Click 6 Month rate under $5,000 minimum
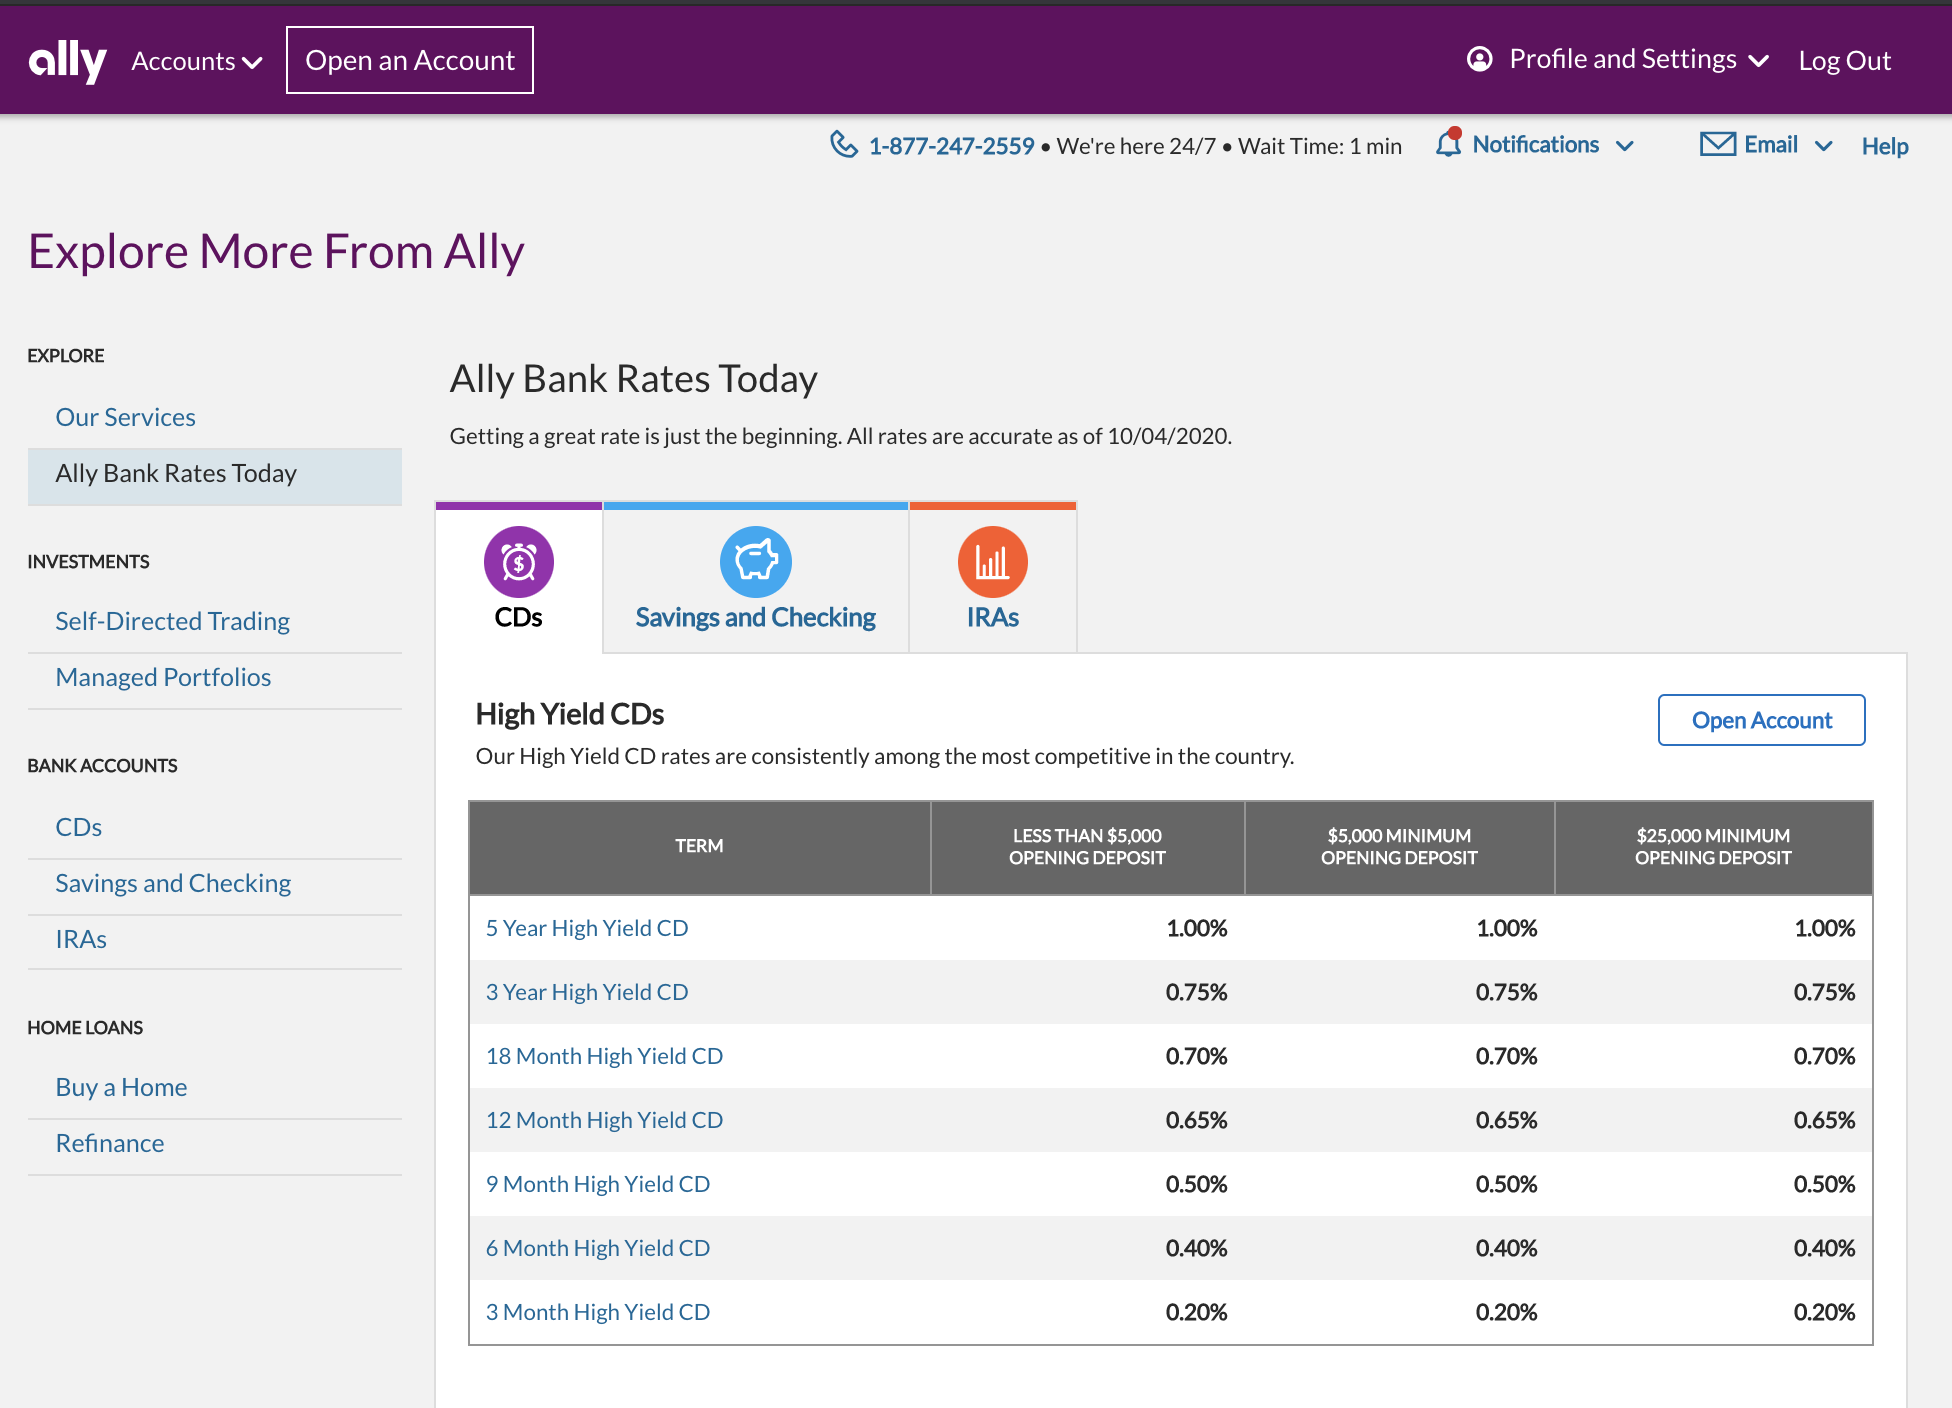The height and width of the screenshot is (1408, 1952). tap(1506, 1248)
